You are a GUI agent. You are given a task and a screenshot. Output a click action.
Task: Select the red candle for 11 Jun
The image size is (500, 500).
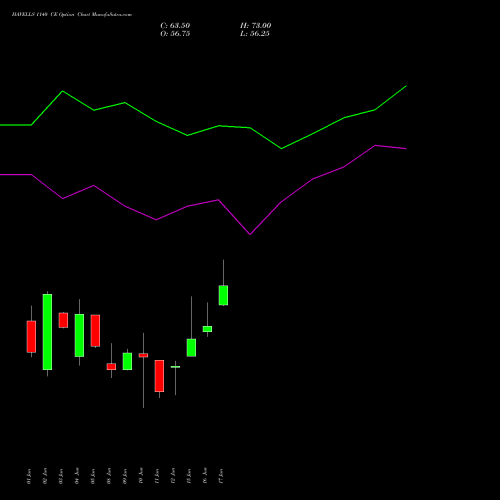159,376
